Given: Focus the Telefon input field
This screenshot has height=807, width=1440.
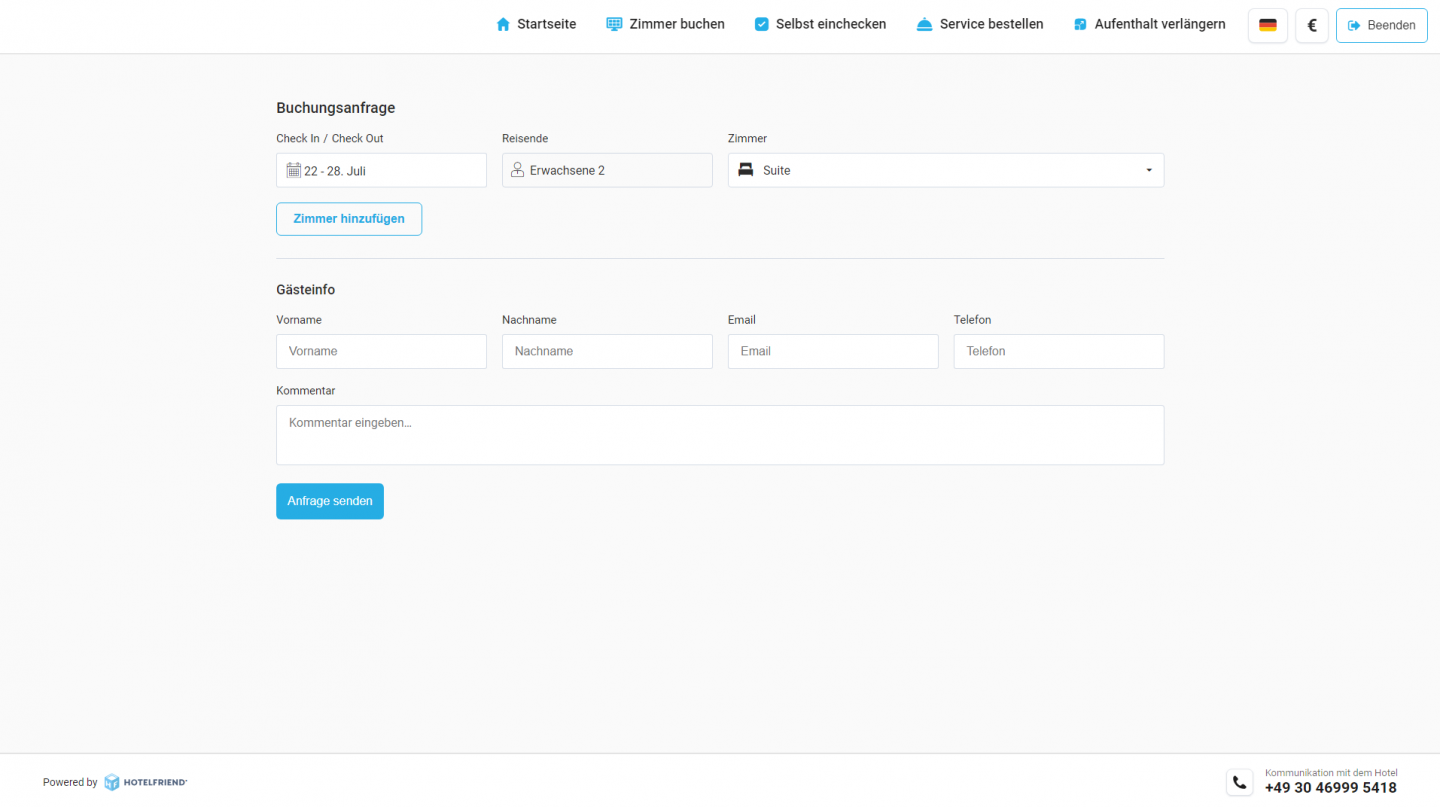Looking at the screenshot, I should (x=1059, y=351).
